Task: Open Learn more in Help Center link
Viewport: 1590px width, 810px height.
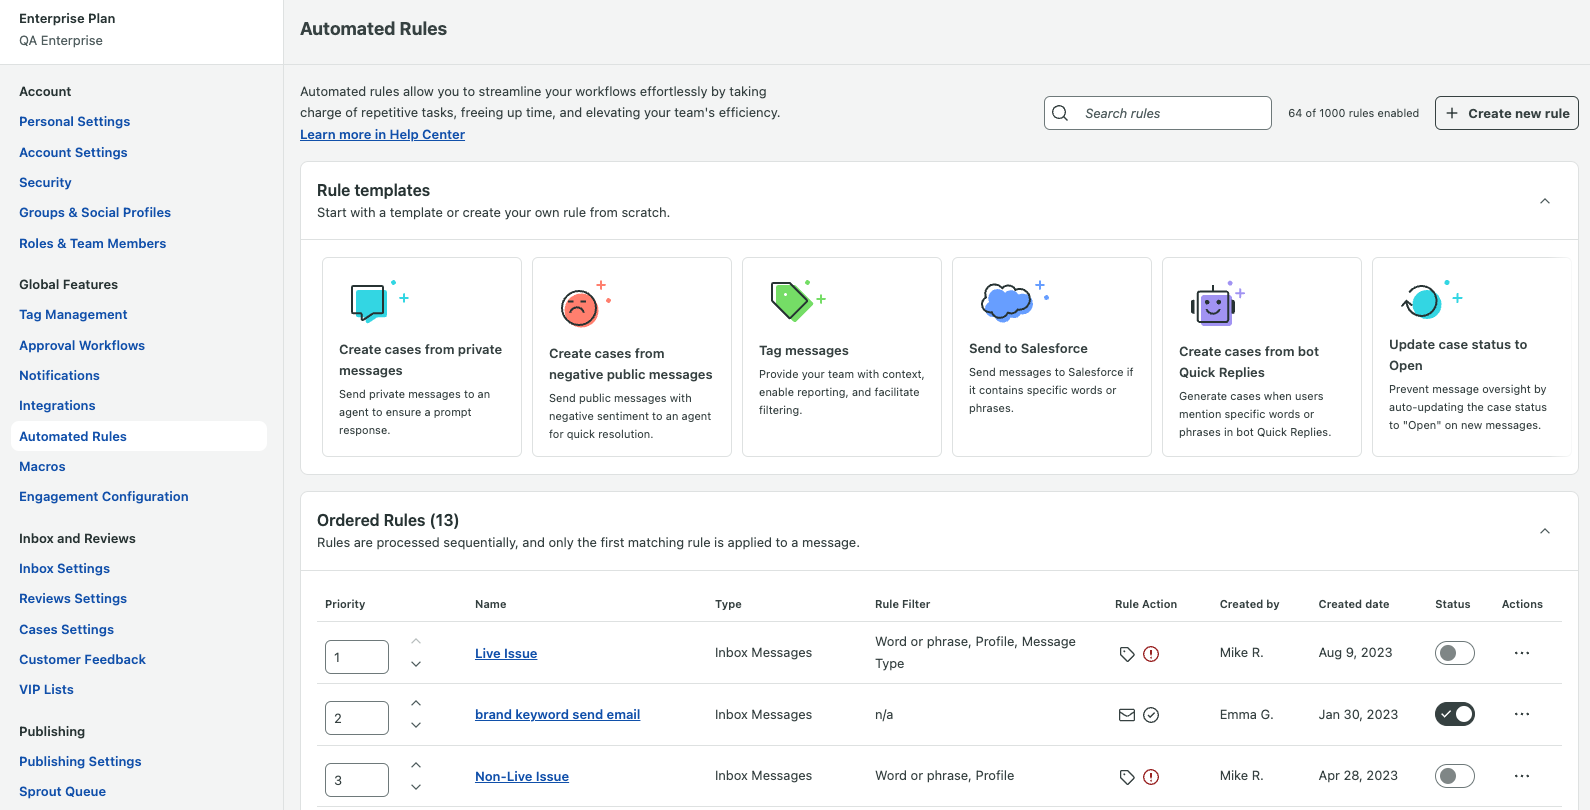Action: coord(382,134)
